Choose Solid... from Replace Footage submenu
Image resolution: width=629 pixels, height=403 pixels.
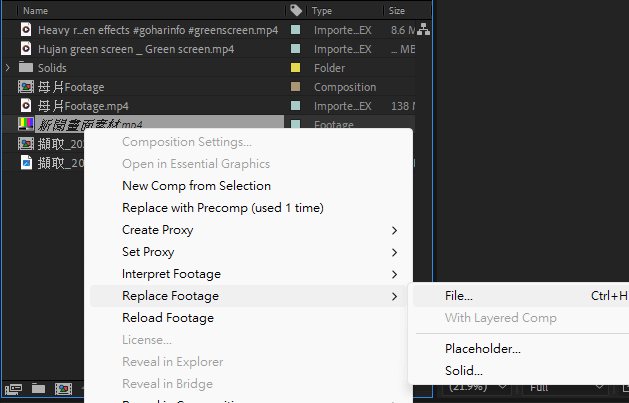463,371
